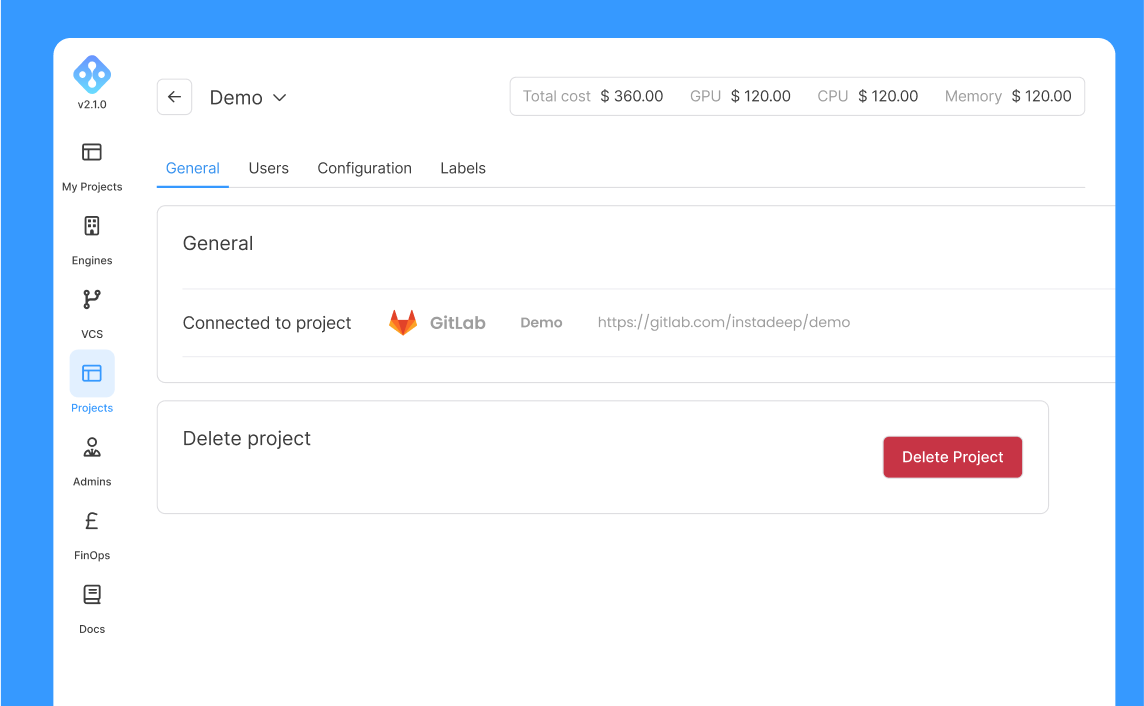Click the red Delete Project button
This screenshot has width=1144, height=706.
coord(952,457)
